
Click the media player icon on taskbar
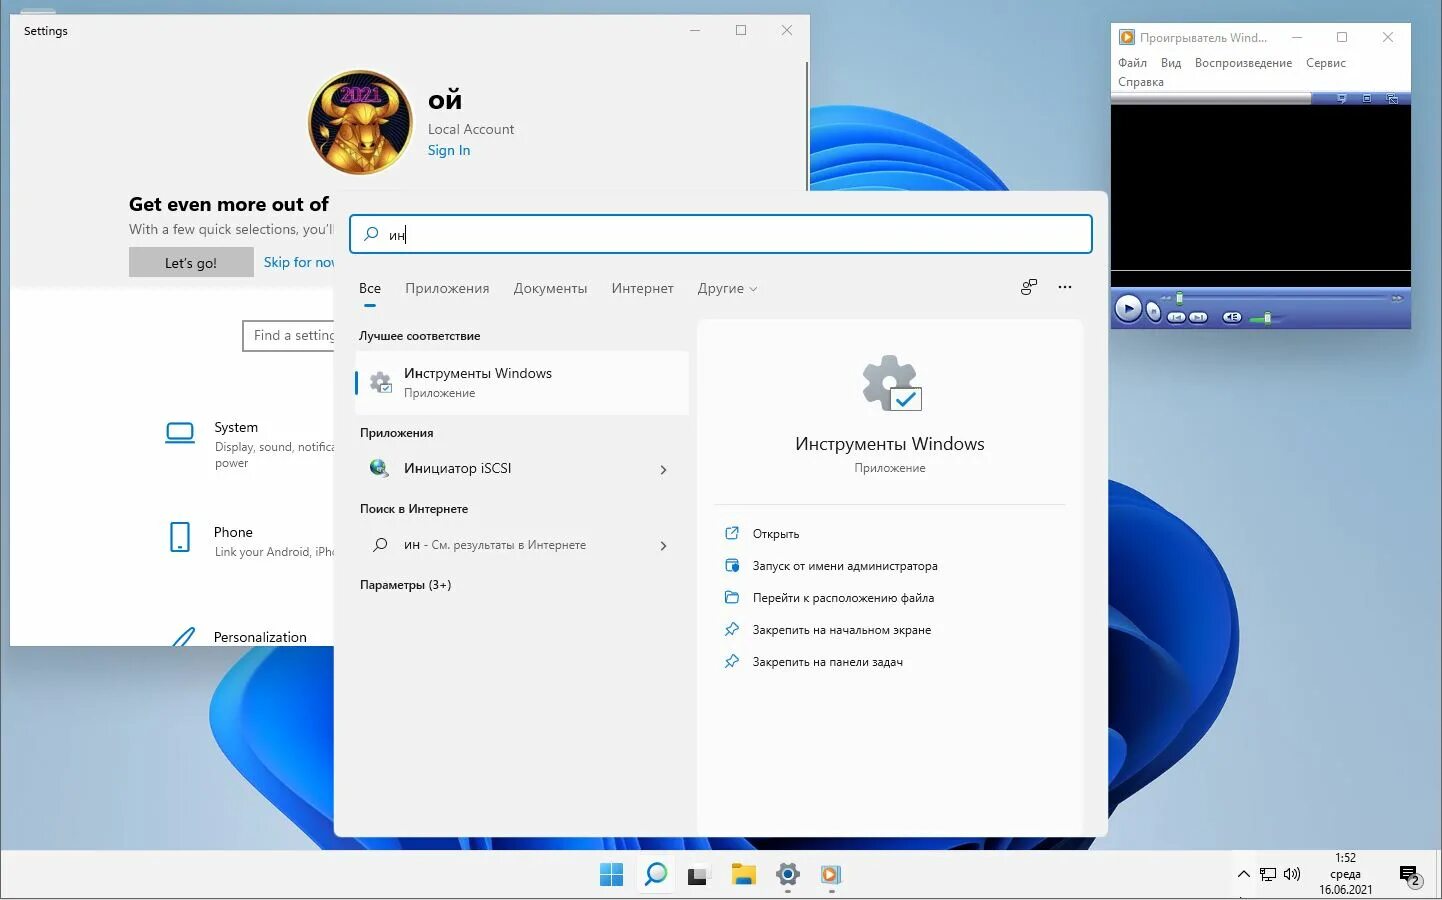click(831, 875)
